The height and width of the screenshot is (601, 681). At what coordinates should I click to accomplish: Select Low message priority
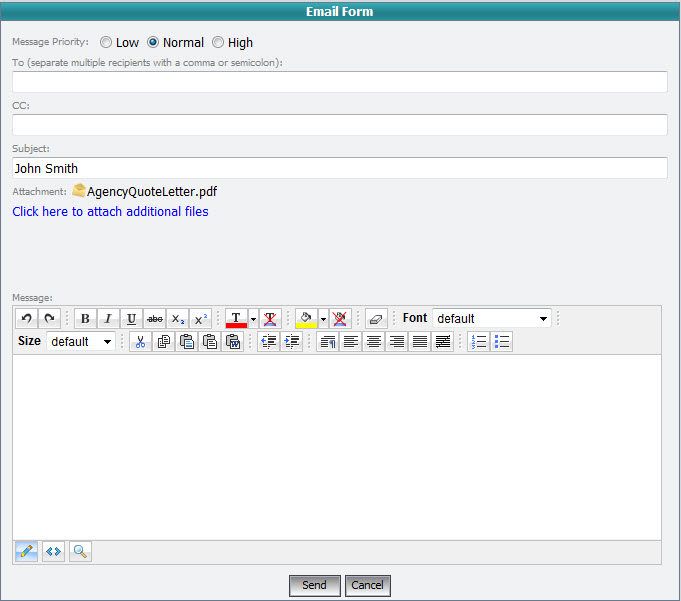(106, 42)
